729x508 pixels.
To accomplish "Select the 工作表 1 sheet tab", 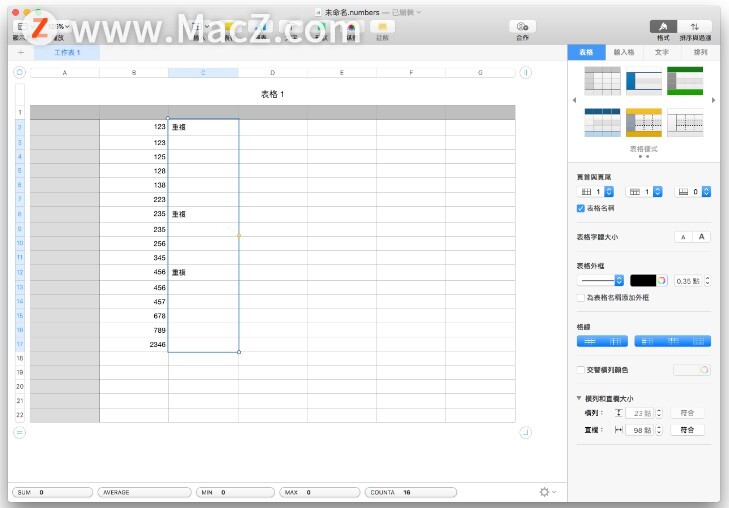I will click(x=67, y=53).
